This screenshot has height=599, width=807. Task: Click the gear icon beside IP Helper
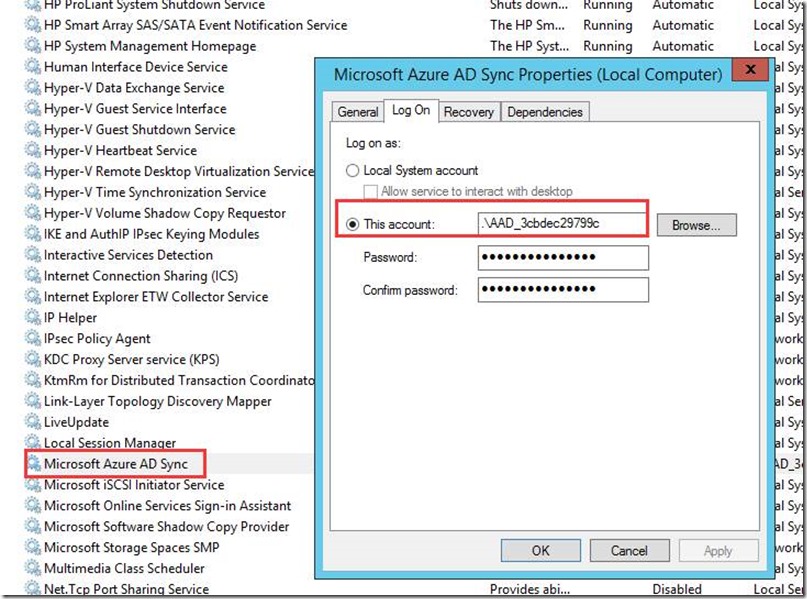pyautogui.click(x=32, y=318)
